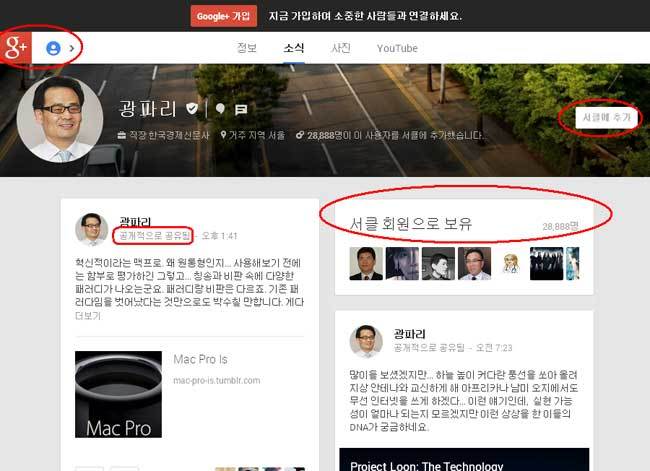Open the Mac Pro Is link title
The height and width of the screenshot is (471, 650).
coord(200,359)
